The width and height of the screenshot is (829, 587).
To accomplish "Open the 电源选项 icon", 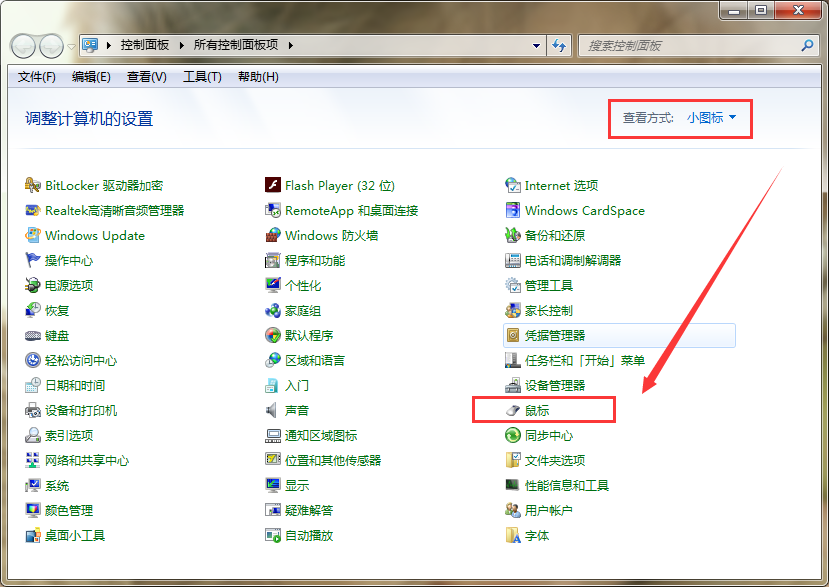I will [33, 286].
